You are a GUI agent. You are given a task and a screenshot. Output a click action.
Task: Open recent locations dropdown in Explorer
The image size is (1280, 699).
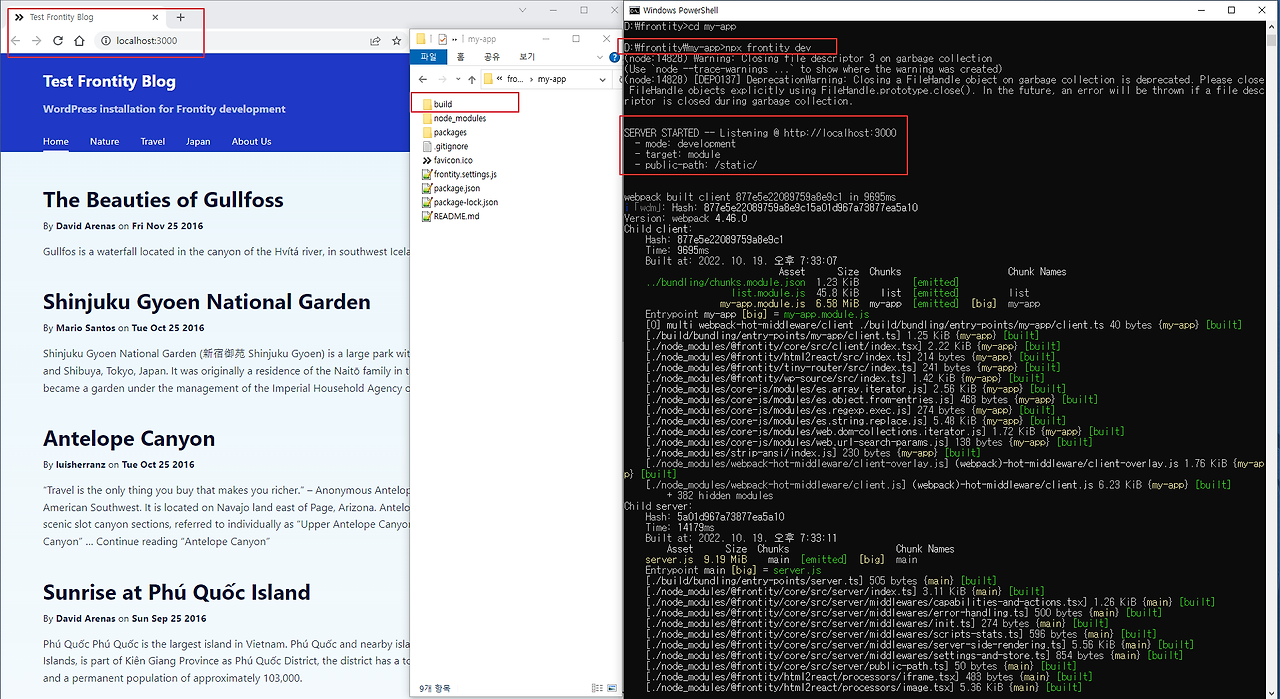click(x=460, y=78)
